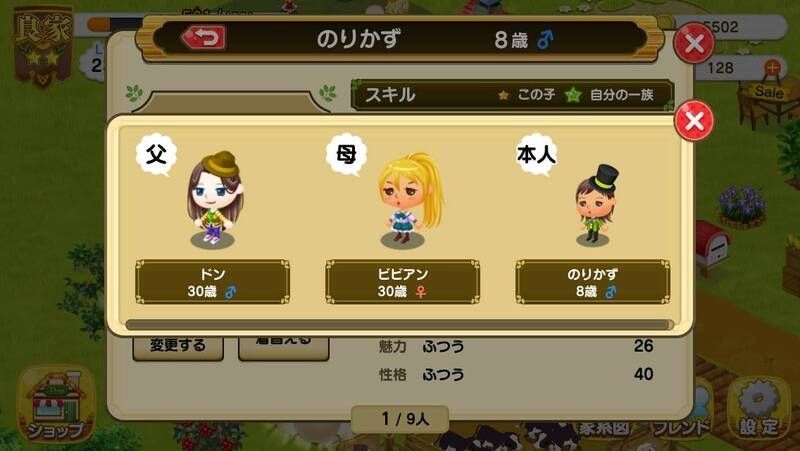Close the のりかず profile window
The image size is (800, 451).
(694, 43)
